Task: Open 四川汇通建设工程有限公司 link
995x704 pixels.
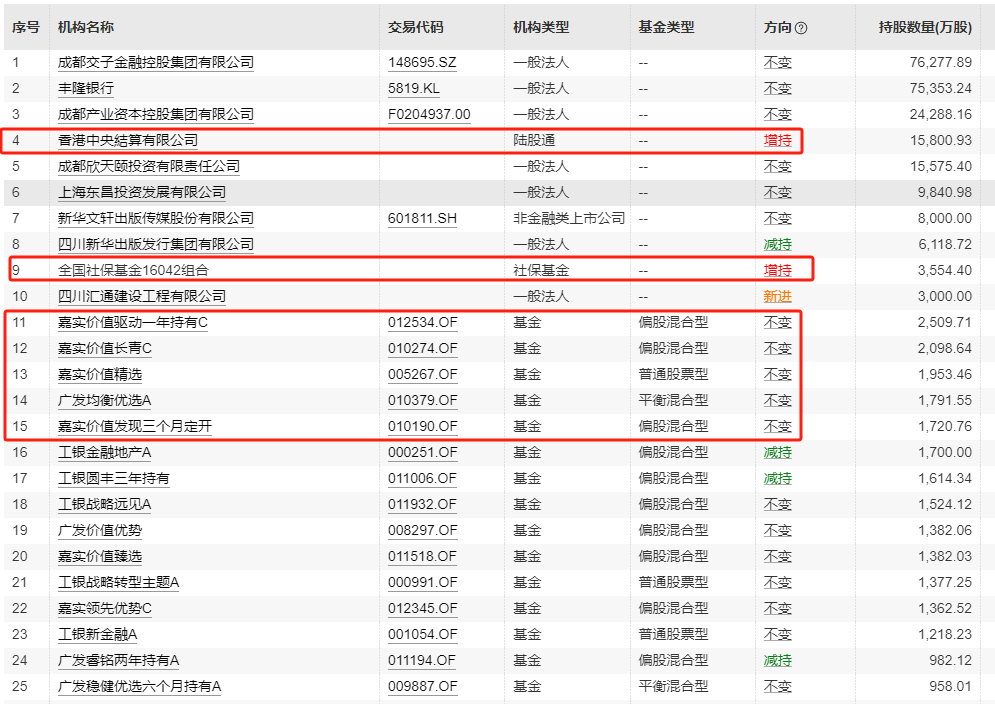Action: [142, 296]
